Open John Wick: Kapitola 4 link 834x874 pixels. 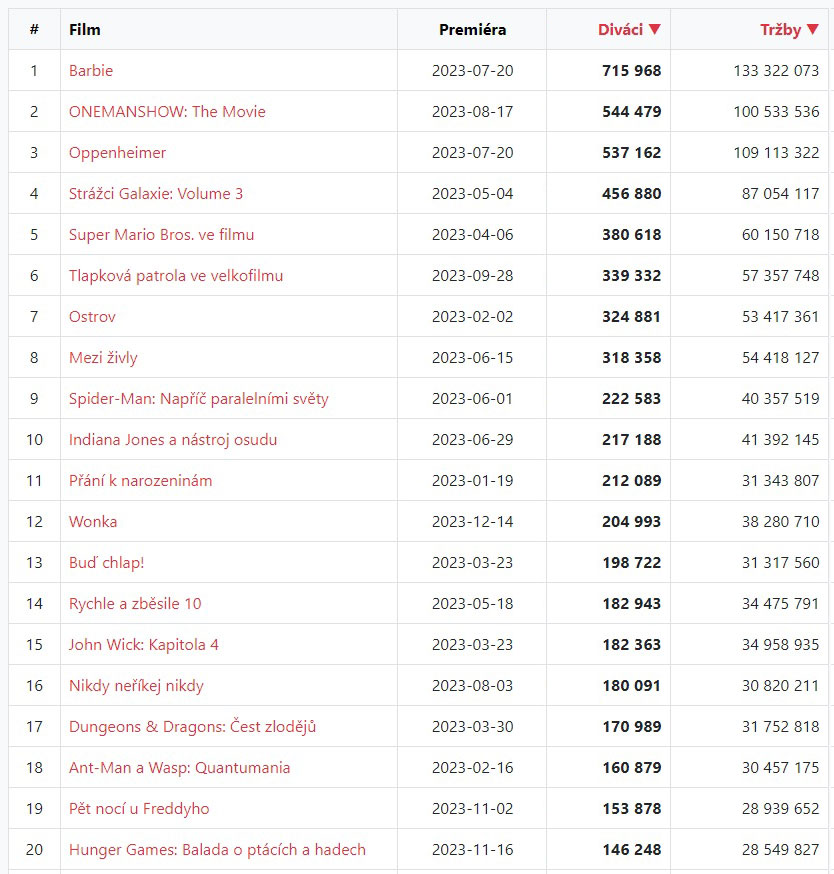click(144, 644)
